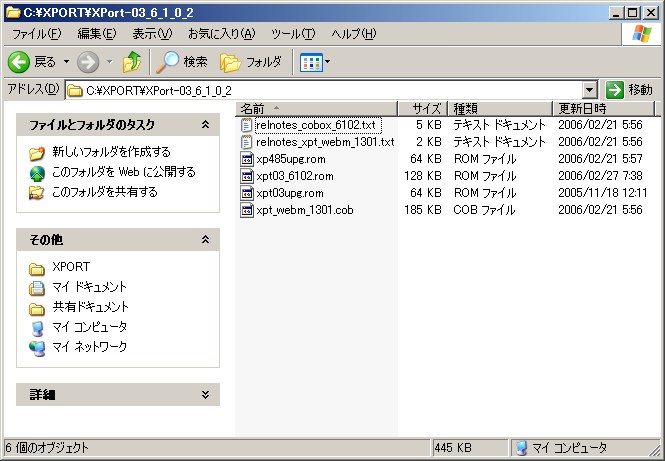
Task: Click the 2005/11/18 12:11 date cell
Action: point(603,193)
